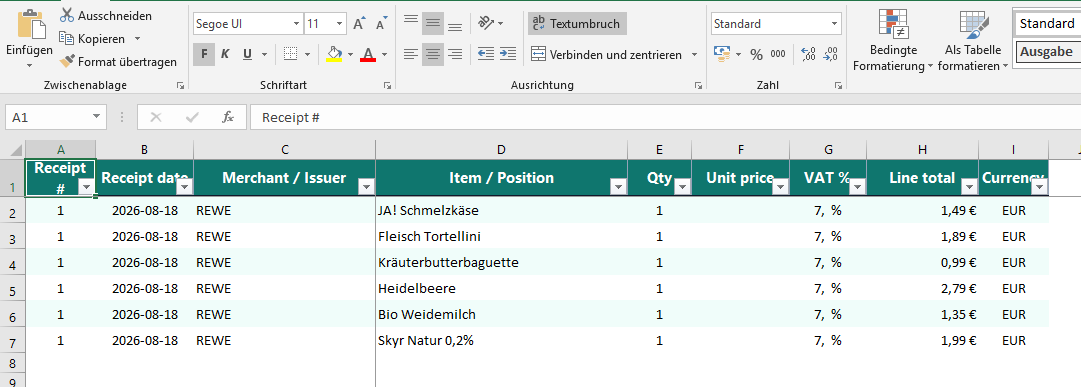Toggle the Textumbruch wrap text button
Image resolution: width=1081 pixels, height=387 pixels.
[x=577, y=23]
